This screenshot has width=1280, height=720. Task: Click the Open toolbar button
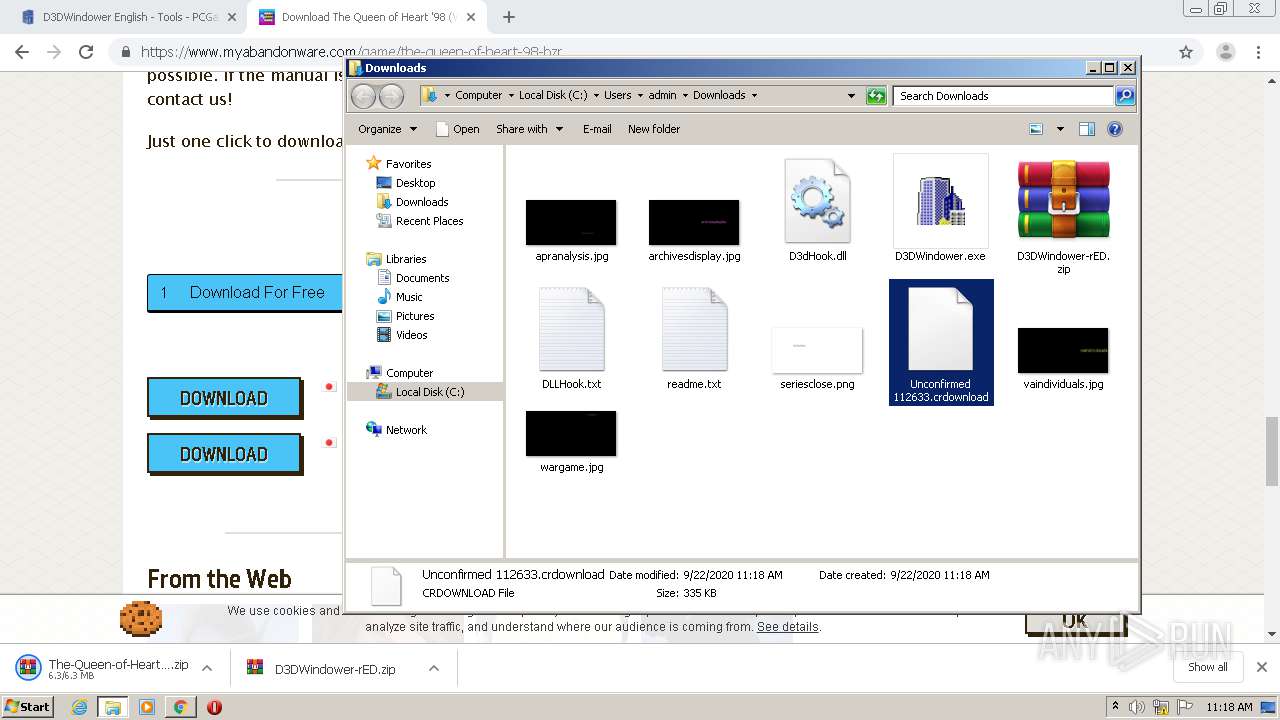[458, 129]
